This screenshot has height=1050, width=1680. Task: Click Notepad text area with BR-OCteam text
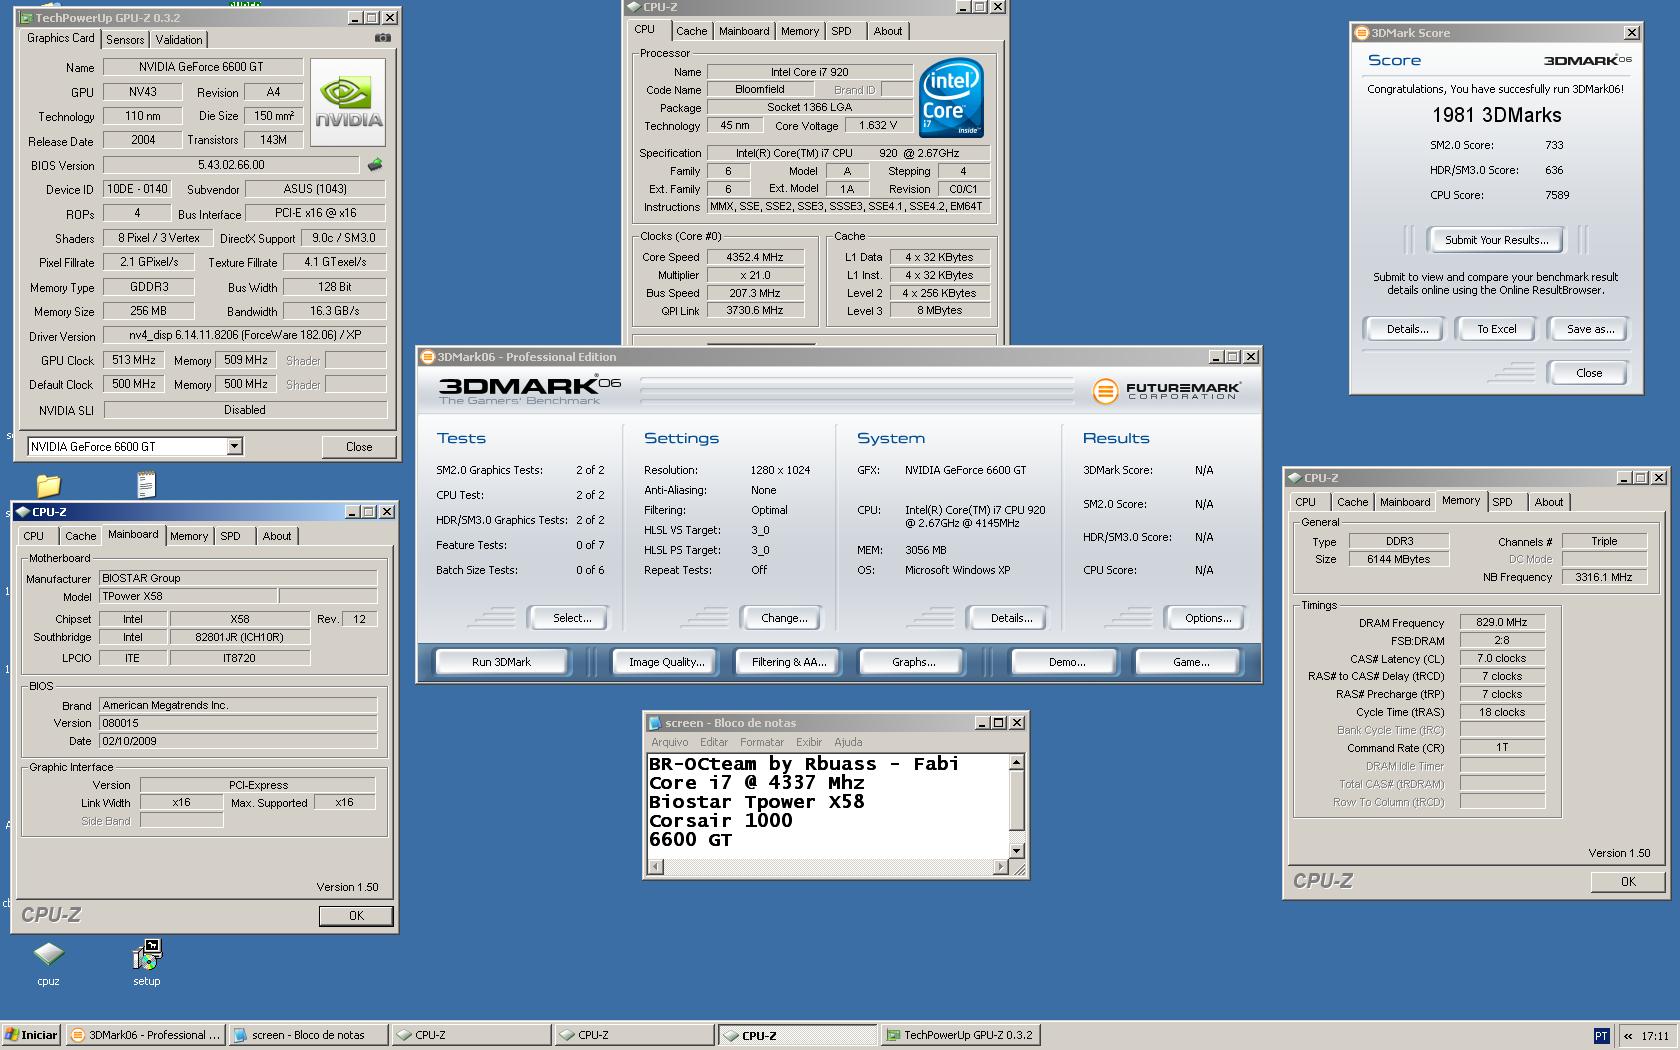tap(828, 806)
